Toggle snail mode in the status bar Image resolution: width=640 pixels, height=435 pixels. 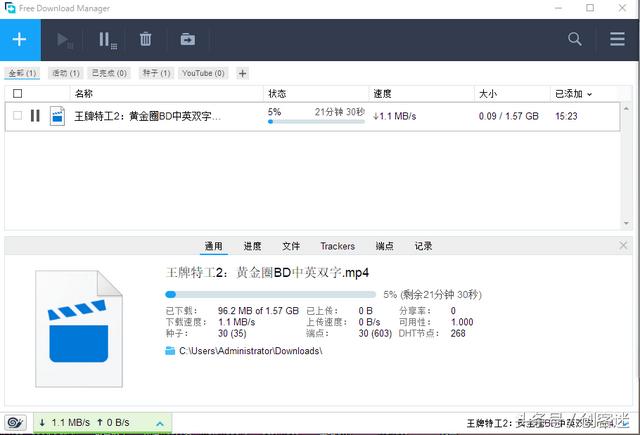(x=16, y=422)
